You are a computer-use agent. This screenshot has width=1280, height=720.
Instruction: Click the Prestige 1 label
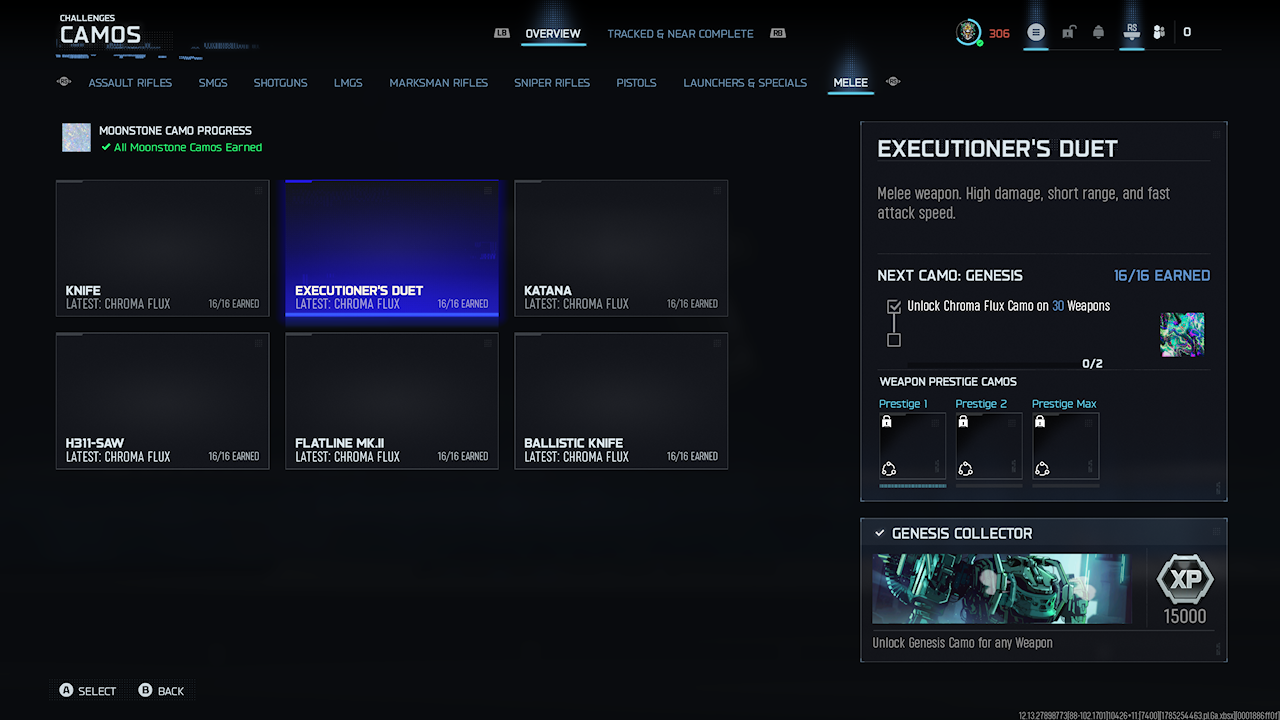click(x=903, y=404)
